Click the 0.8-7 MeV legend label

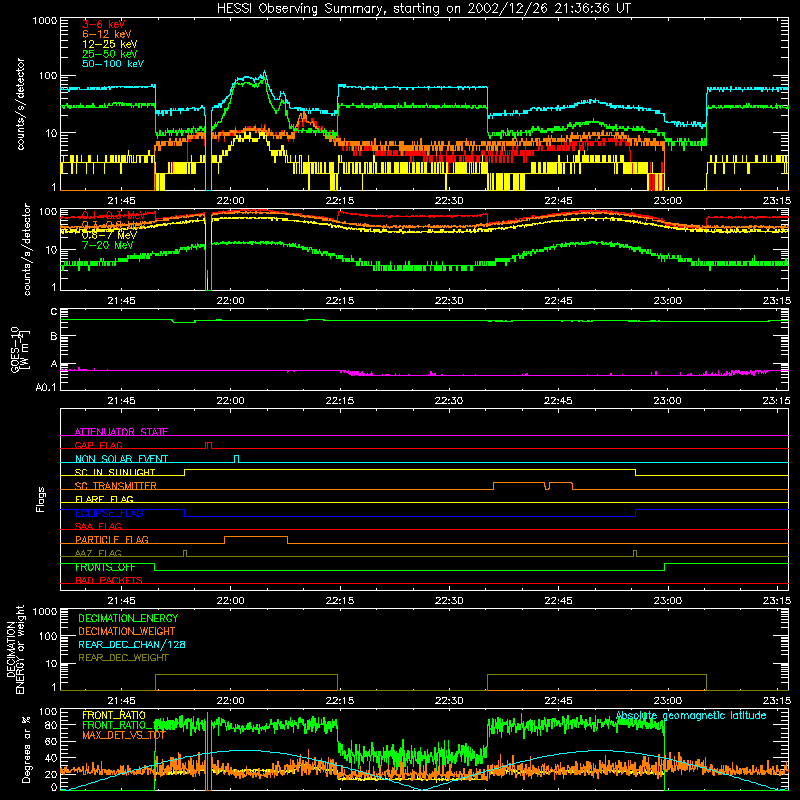[x=109, y=235]
